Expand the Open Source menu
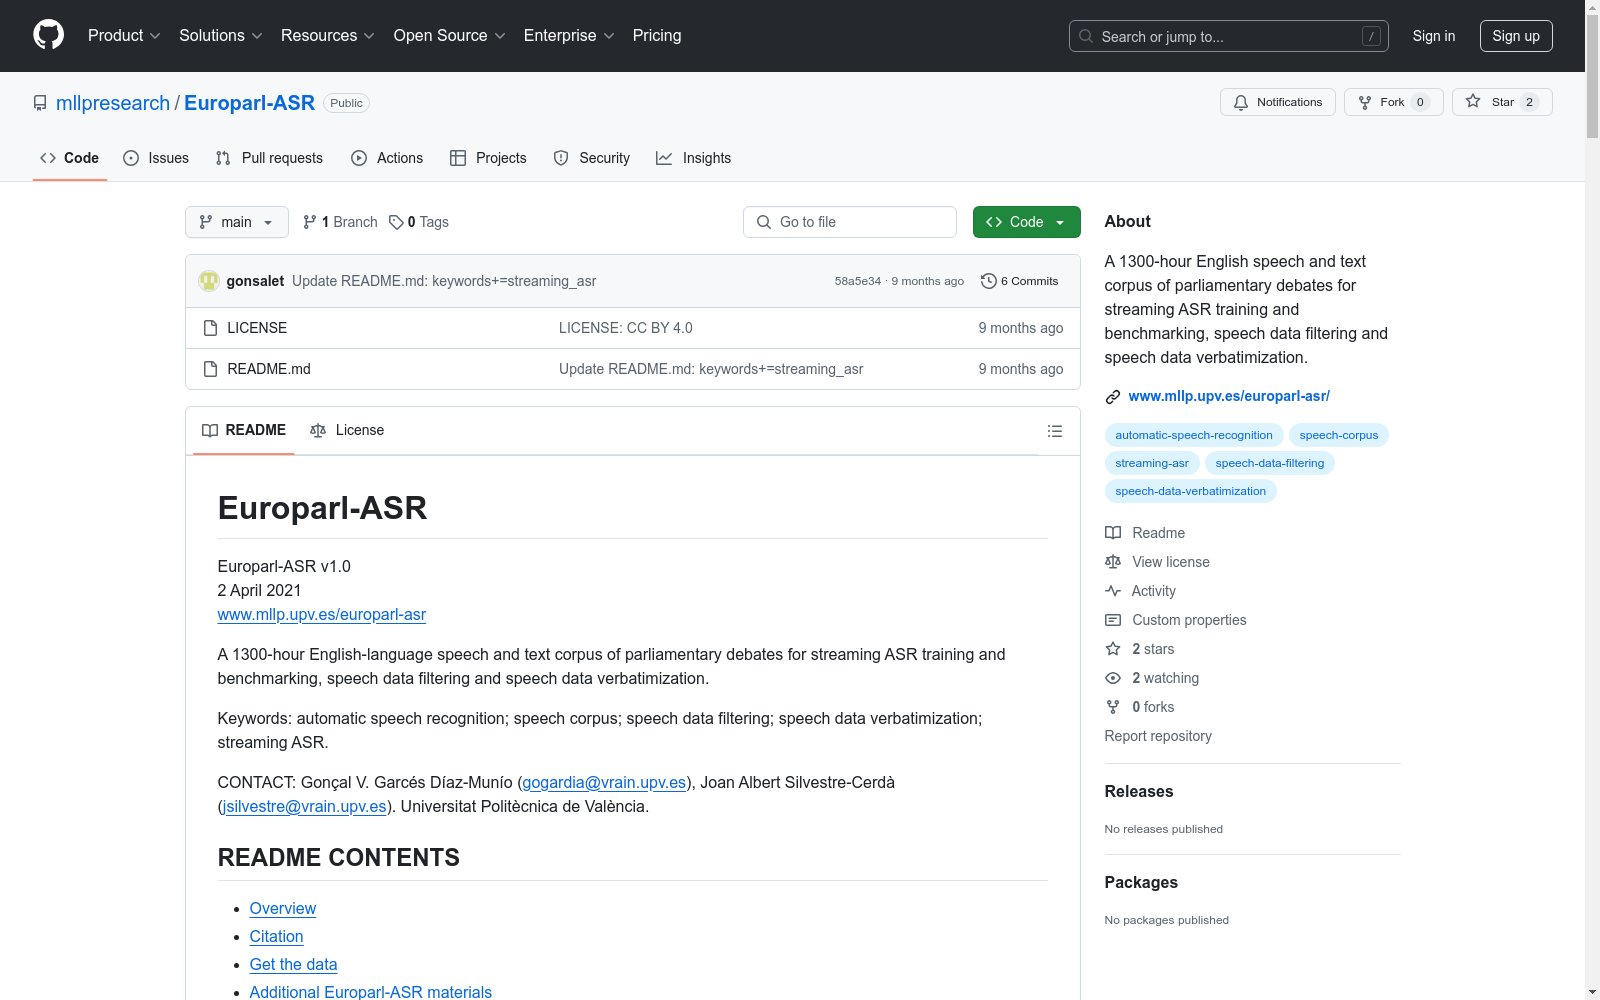The image size is (1600, 1000). [450, 36]
